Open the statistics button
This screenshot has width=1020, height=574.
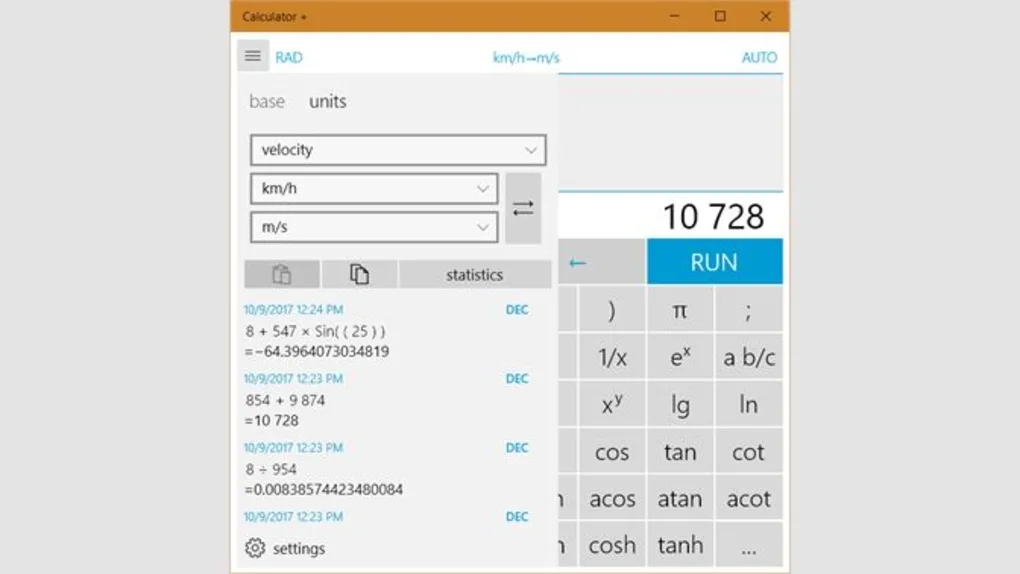475,275
